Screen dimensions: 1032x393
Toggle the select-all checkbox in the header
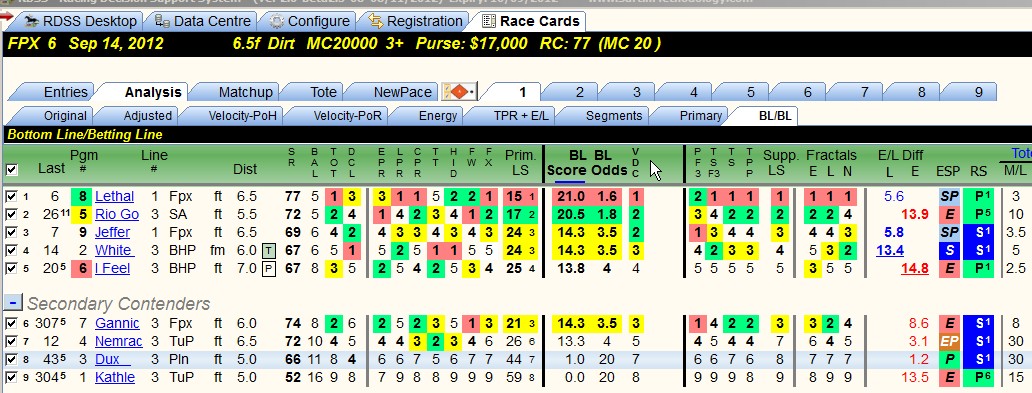click(11, 170)
